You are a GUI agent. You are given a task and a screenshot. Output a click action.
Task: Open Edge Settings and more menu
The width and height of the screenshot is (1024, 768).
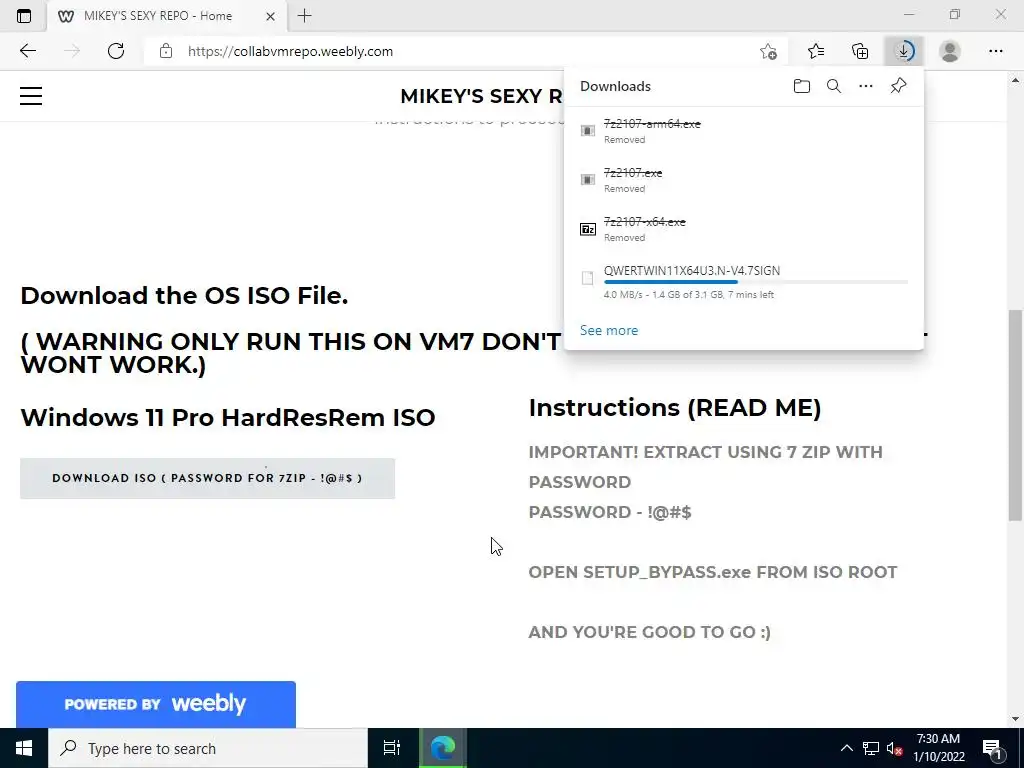pyautogui.click(x=995, y=51)
